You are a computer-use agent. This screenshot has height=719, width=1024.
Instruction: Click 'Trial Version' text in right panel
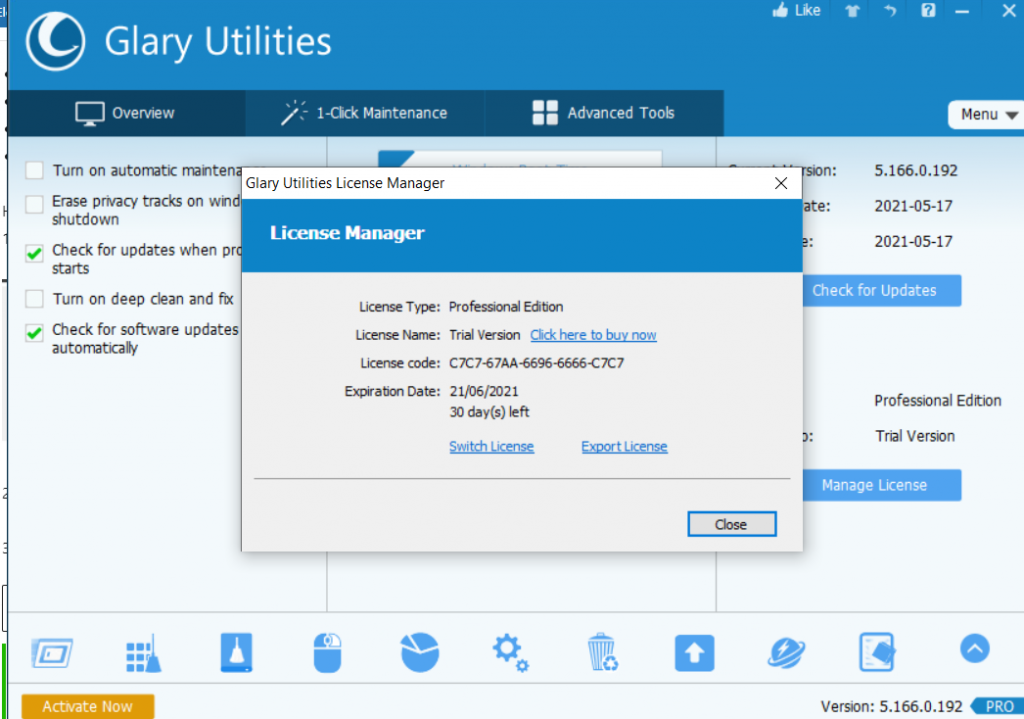pos(914,436)
